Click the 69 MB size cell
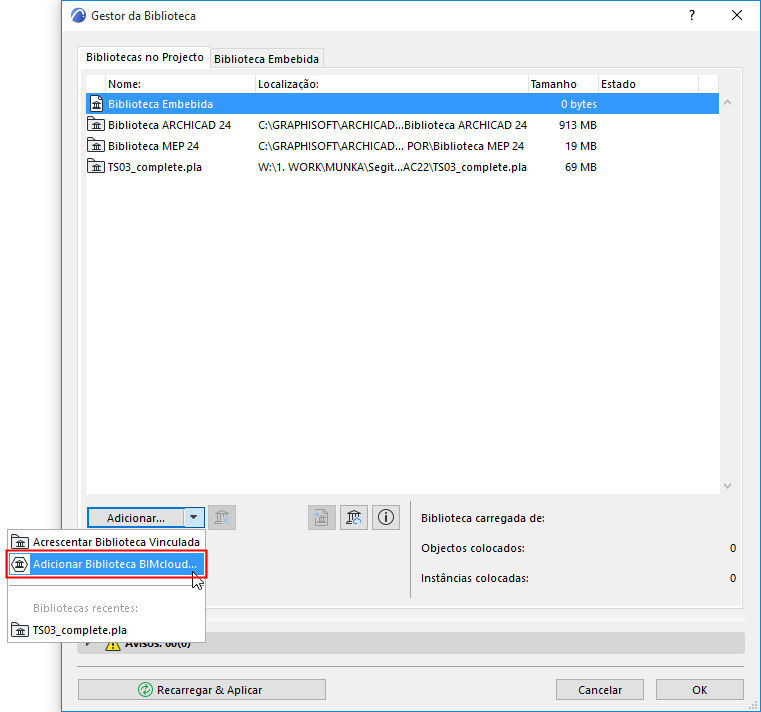 pyautogui.click(x=581, y=167)
